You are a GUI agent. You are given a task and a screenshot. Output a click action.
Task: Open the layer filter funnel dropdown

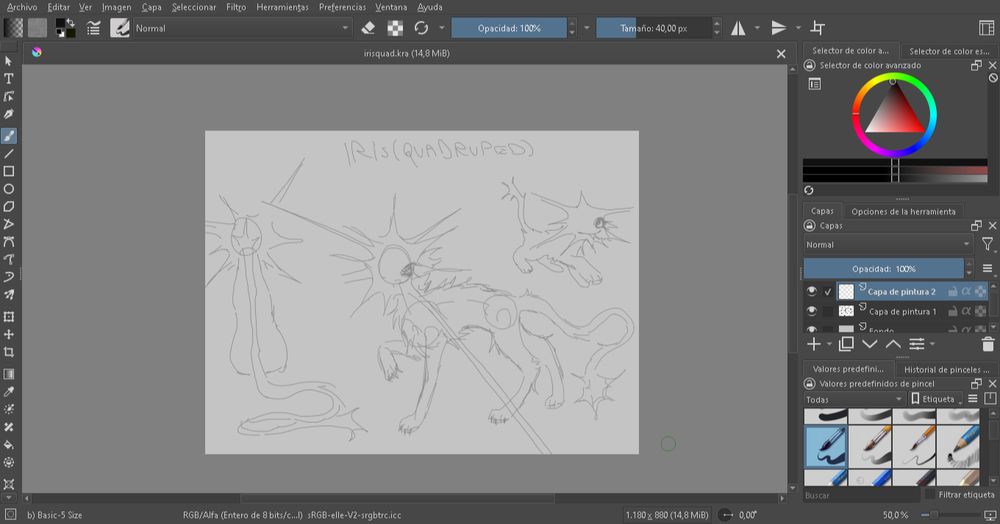[988, 244]
